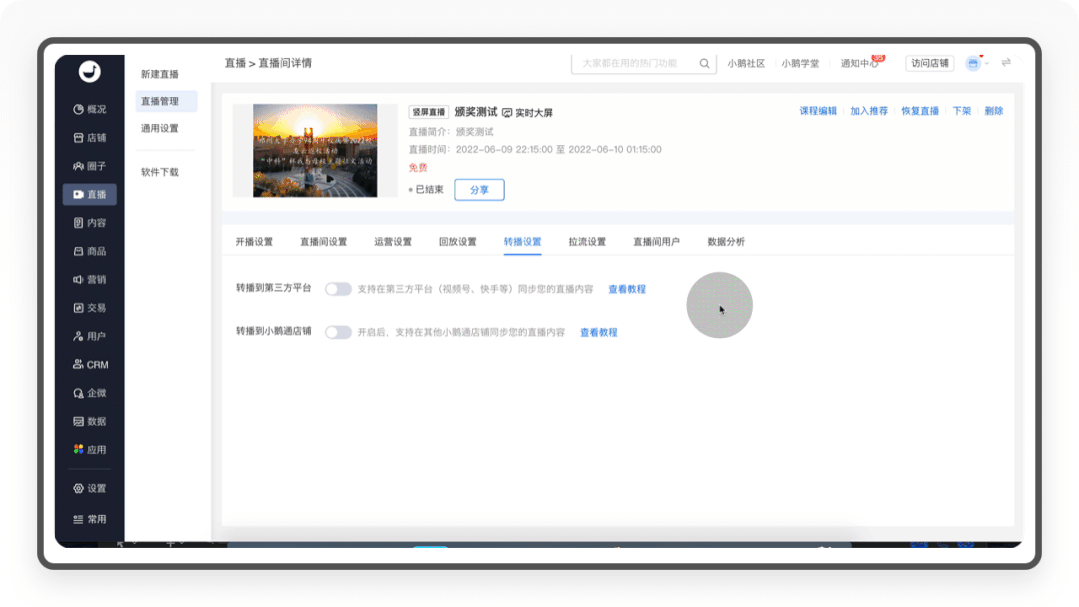Open the 圈子 community section
The image size is (1079, 607).
pyautogui.click(x=89, y=166)
